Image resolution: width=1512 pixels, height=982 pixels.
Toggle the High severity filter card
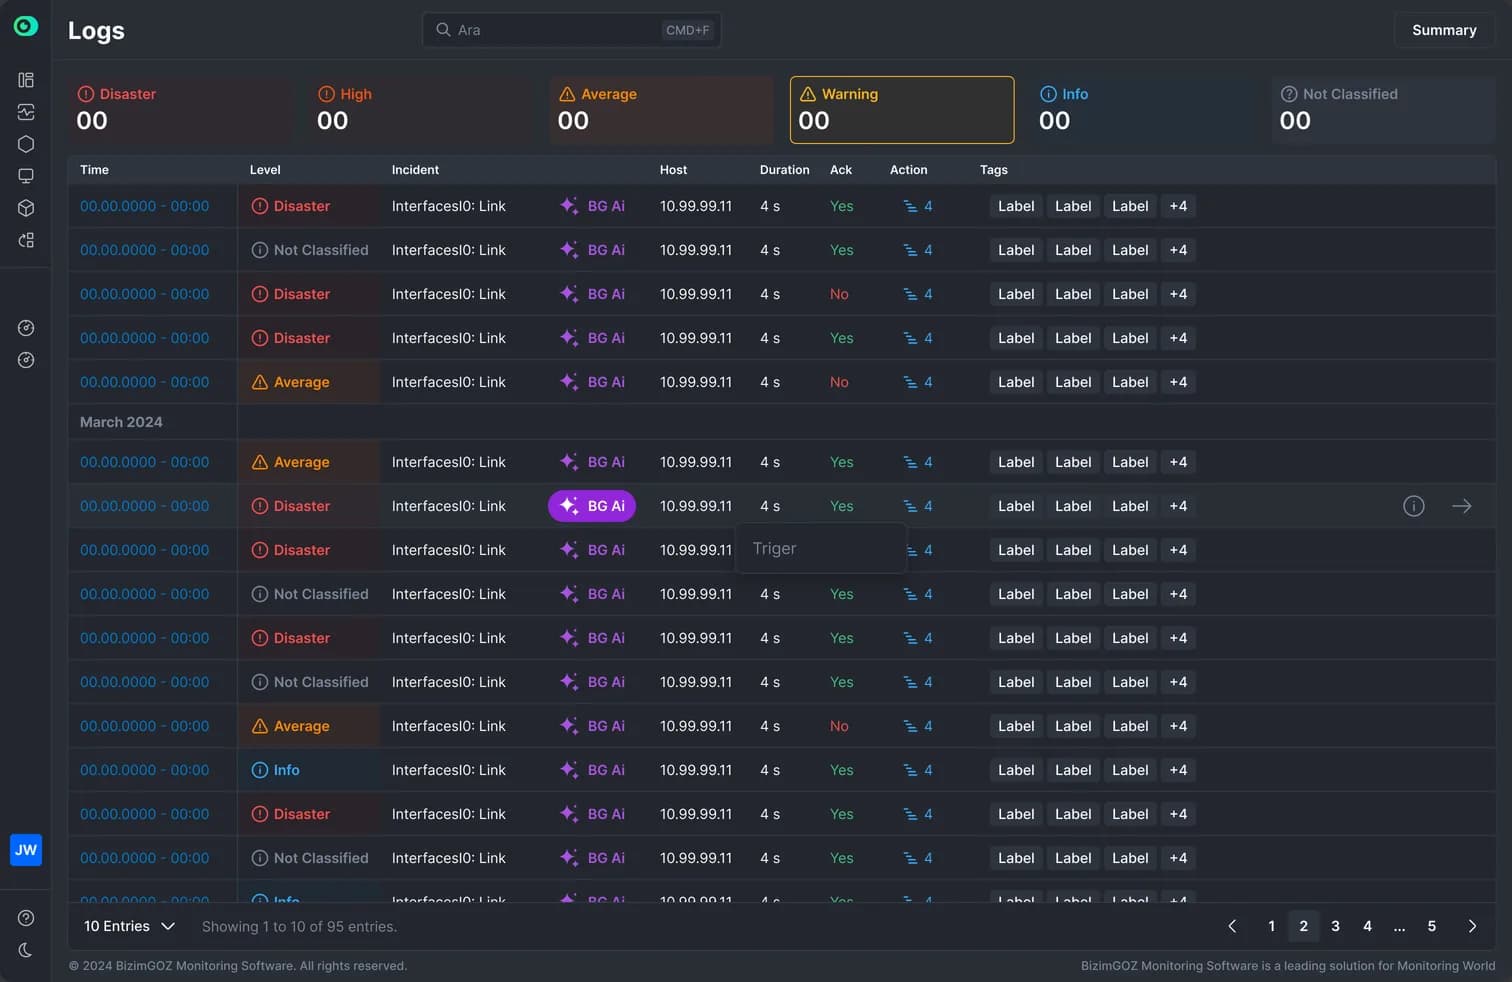(421, 110)
